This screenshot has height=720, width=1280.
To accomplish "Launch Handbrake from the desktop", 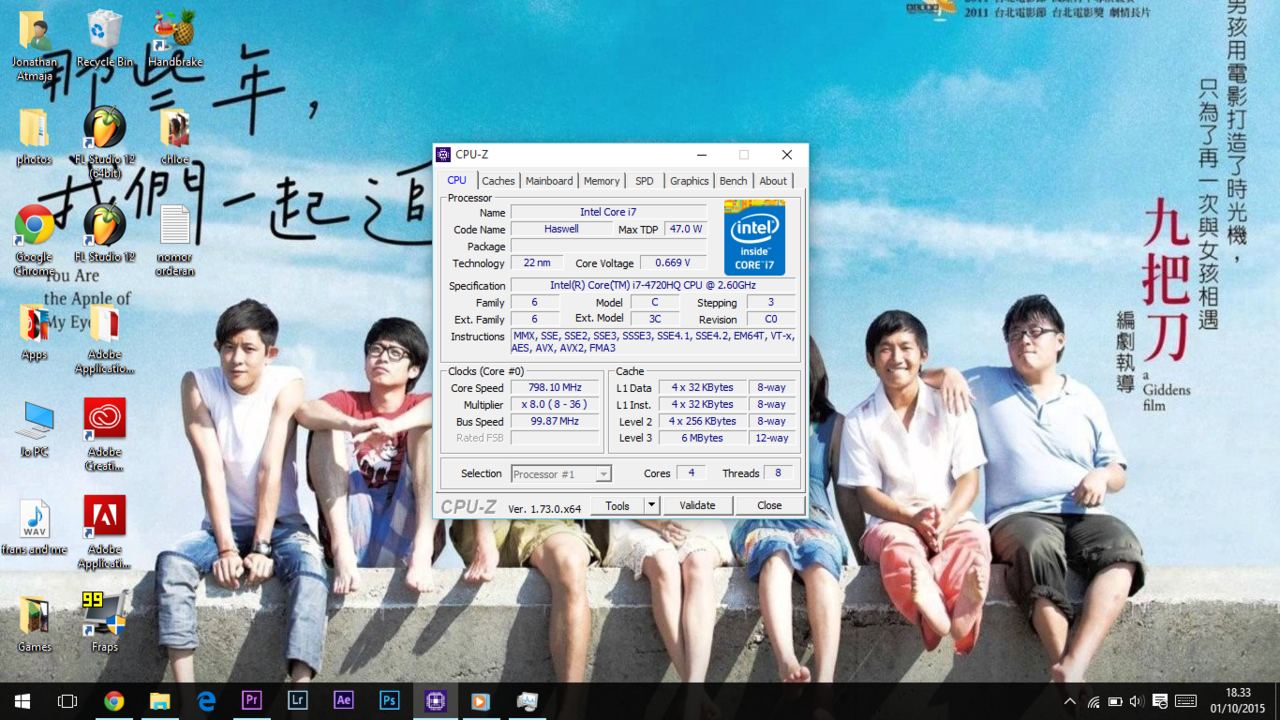I will [x=175, y=40].
